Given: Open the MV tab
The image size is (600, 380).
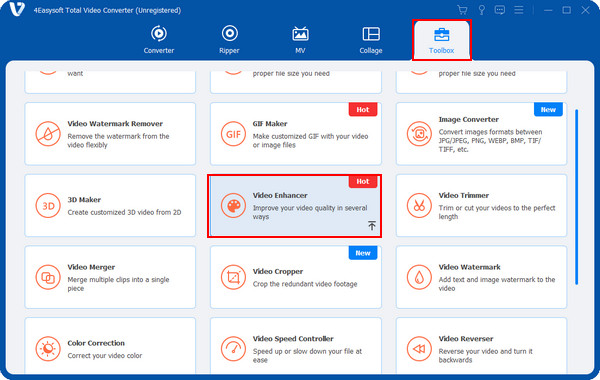Looking at the screenshot, I should point(300,40).
